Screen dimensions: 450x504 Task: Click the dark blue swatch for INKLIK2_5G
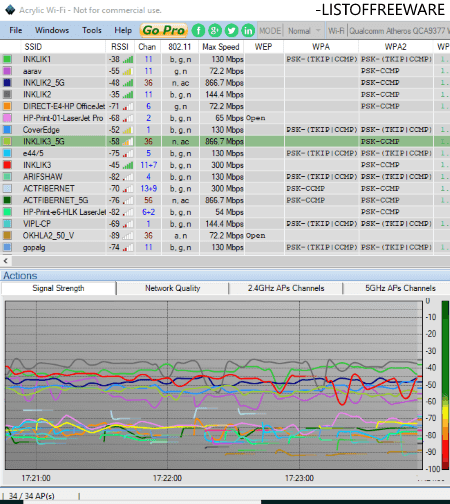coord(7,83)
